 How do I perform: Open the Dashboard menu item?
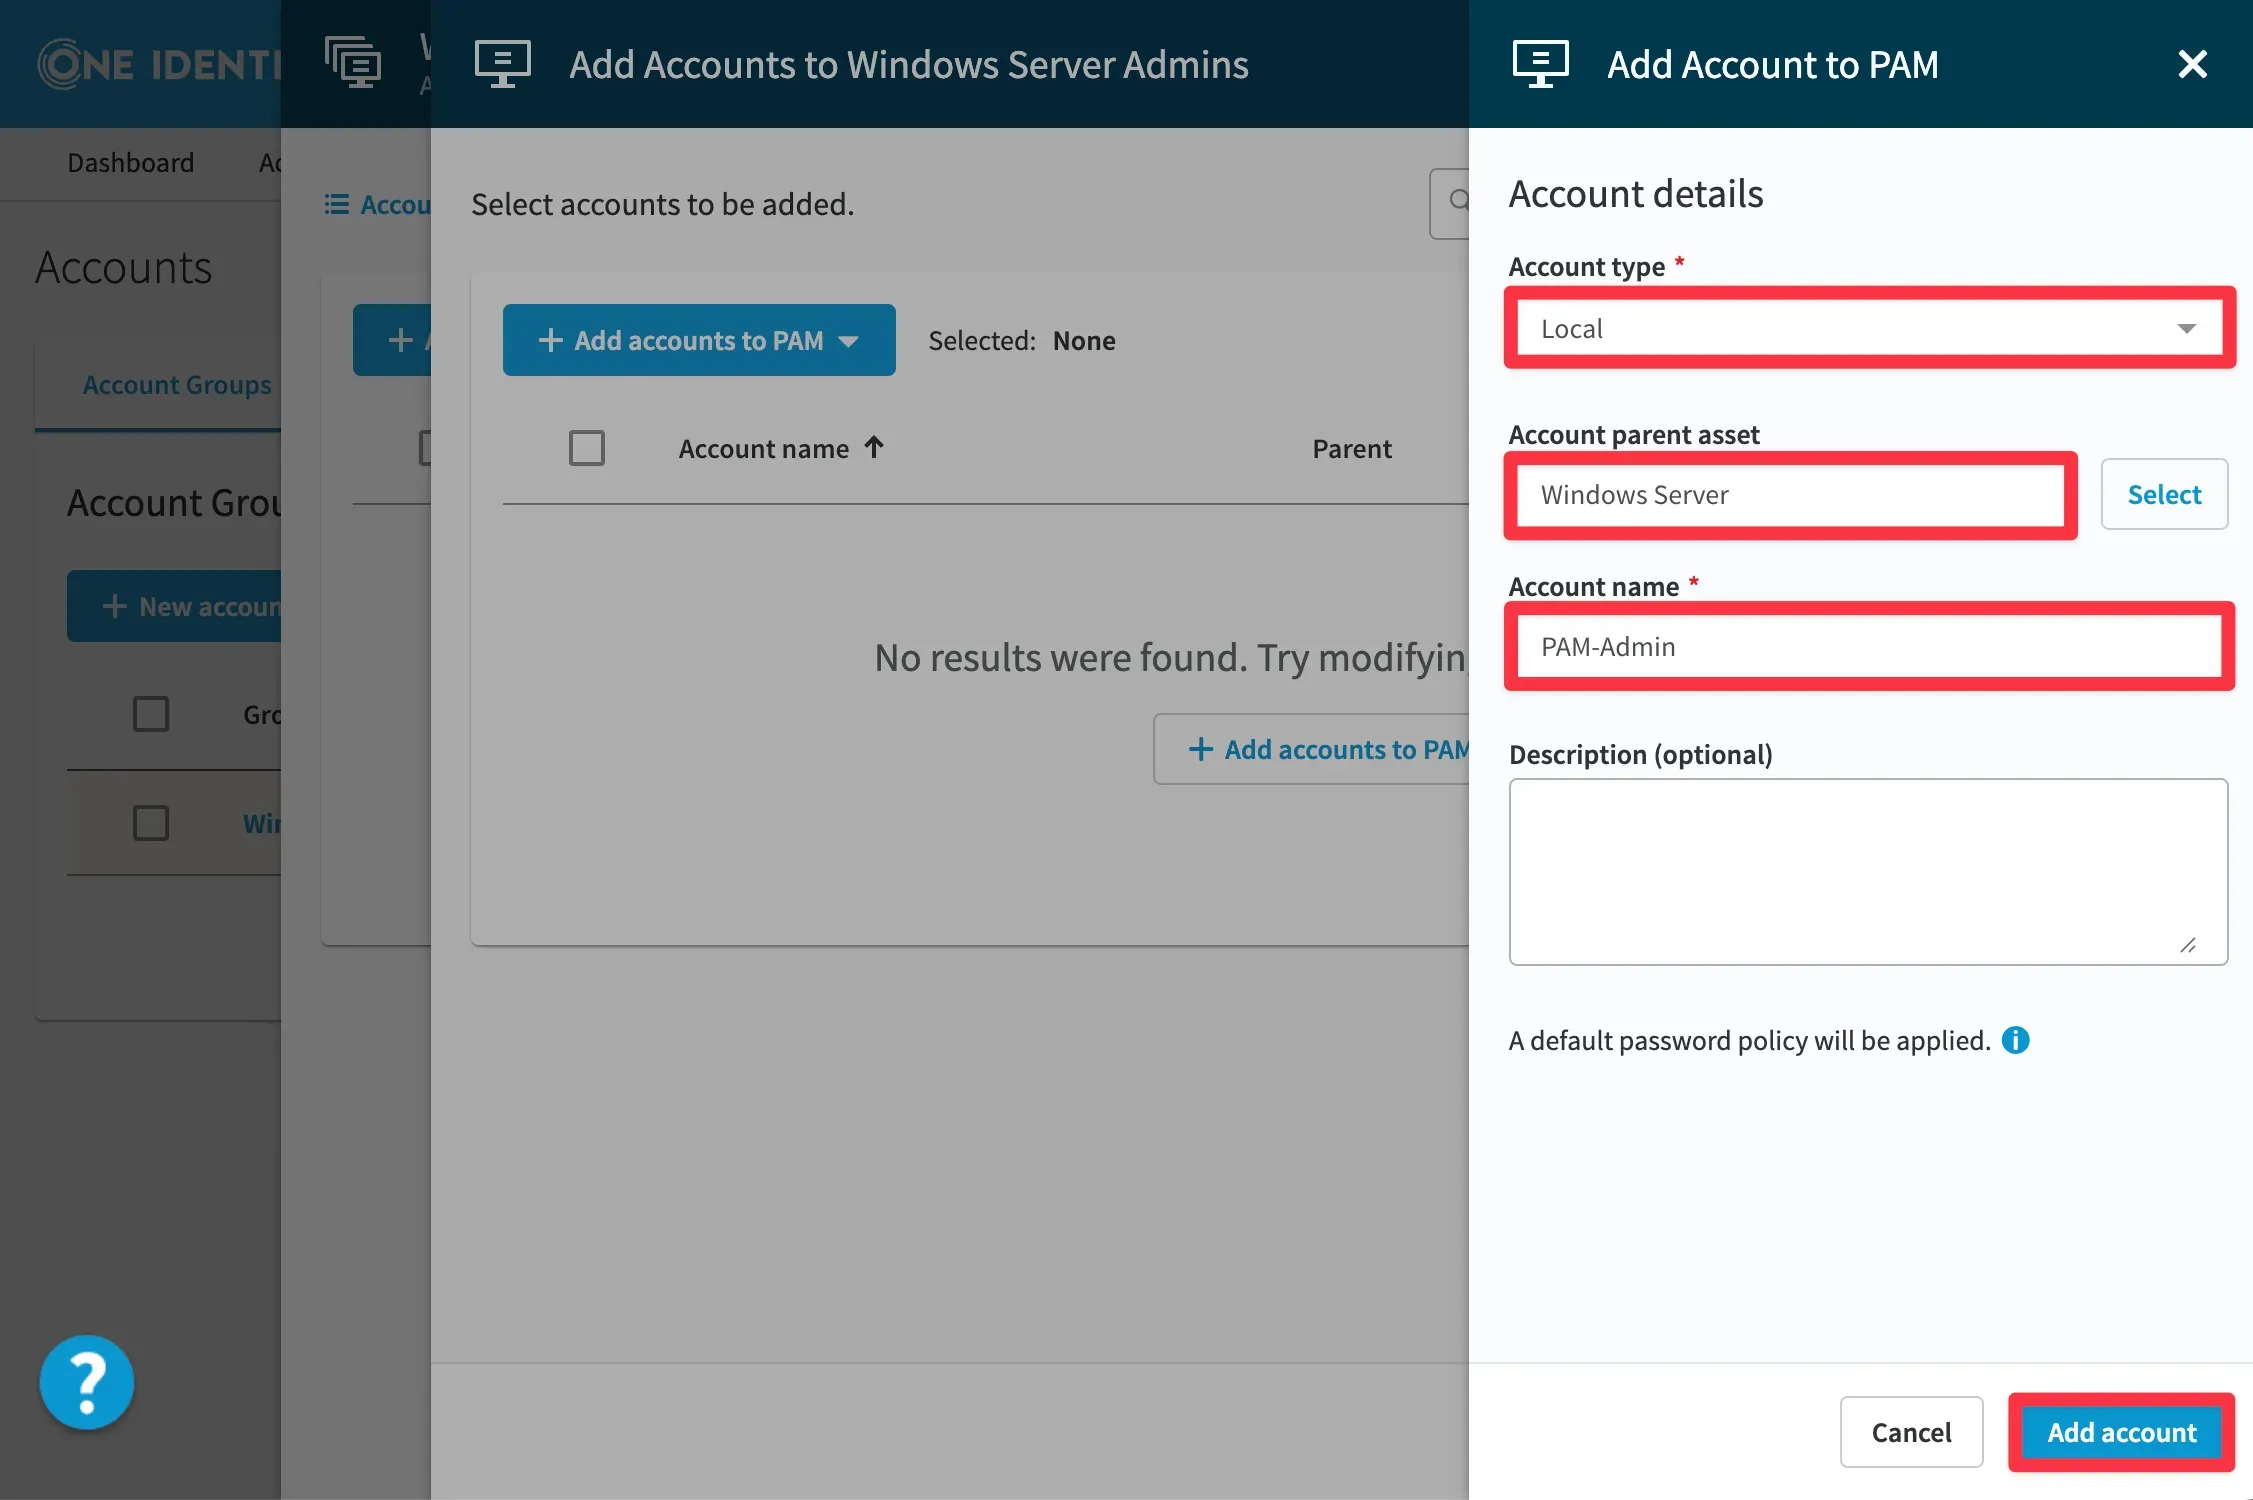coord(131,163)
